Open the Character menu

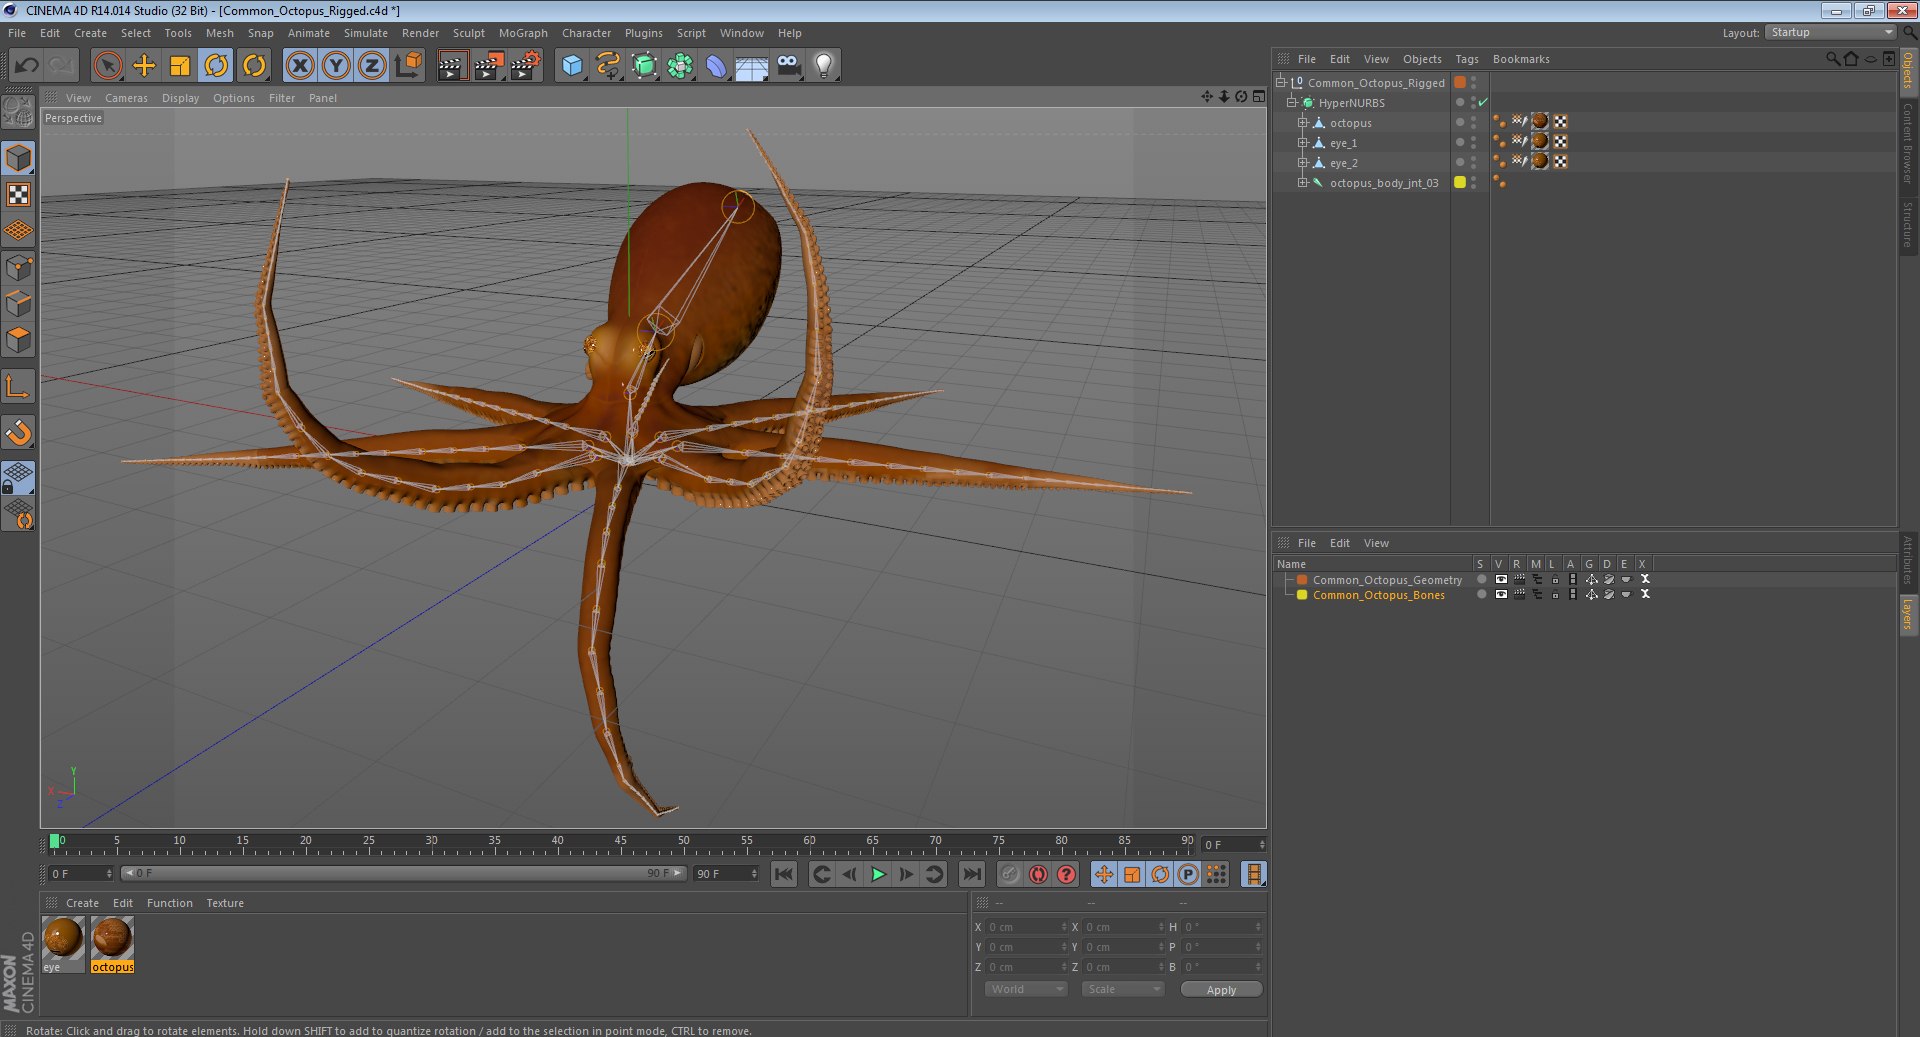tap(586, 33)
